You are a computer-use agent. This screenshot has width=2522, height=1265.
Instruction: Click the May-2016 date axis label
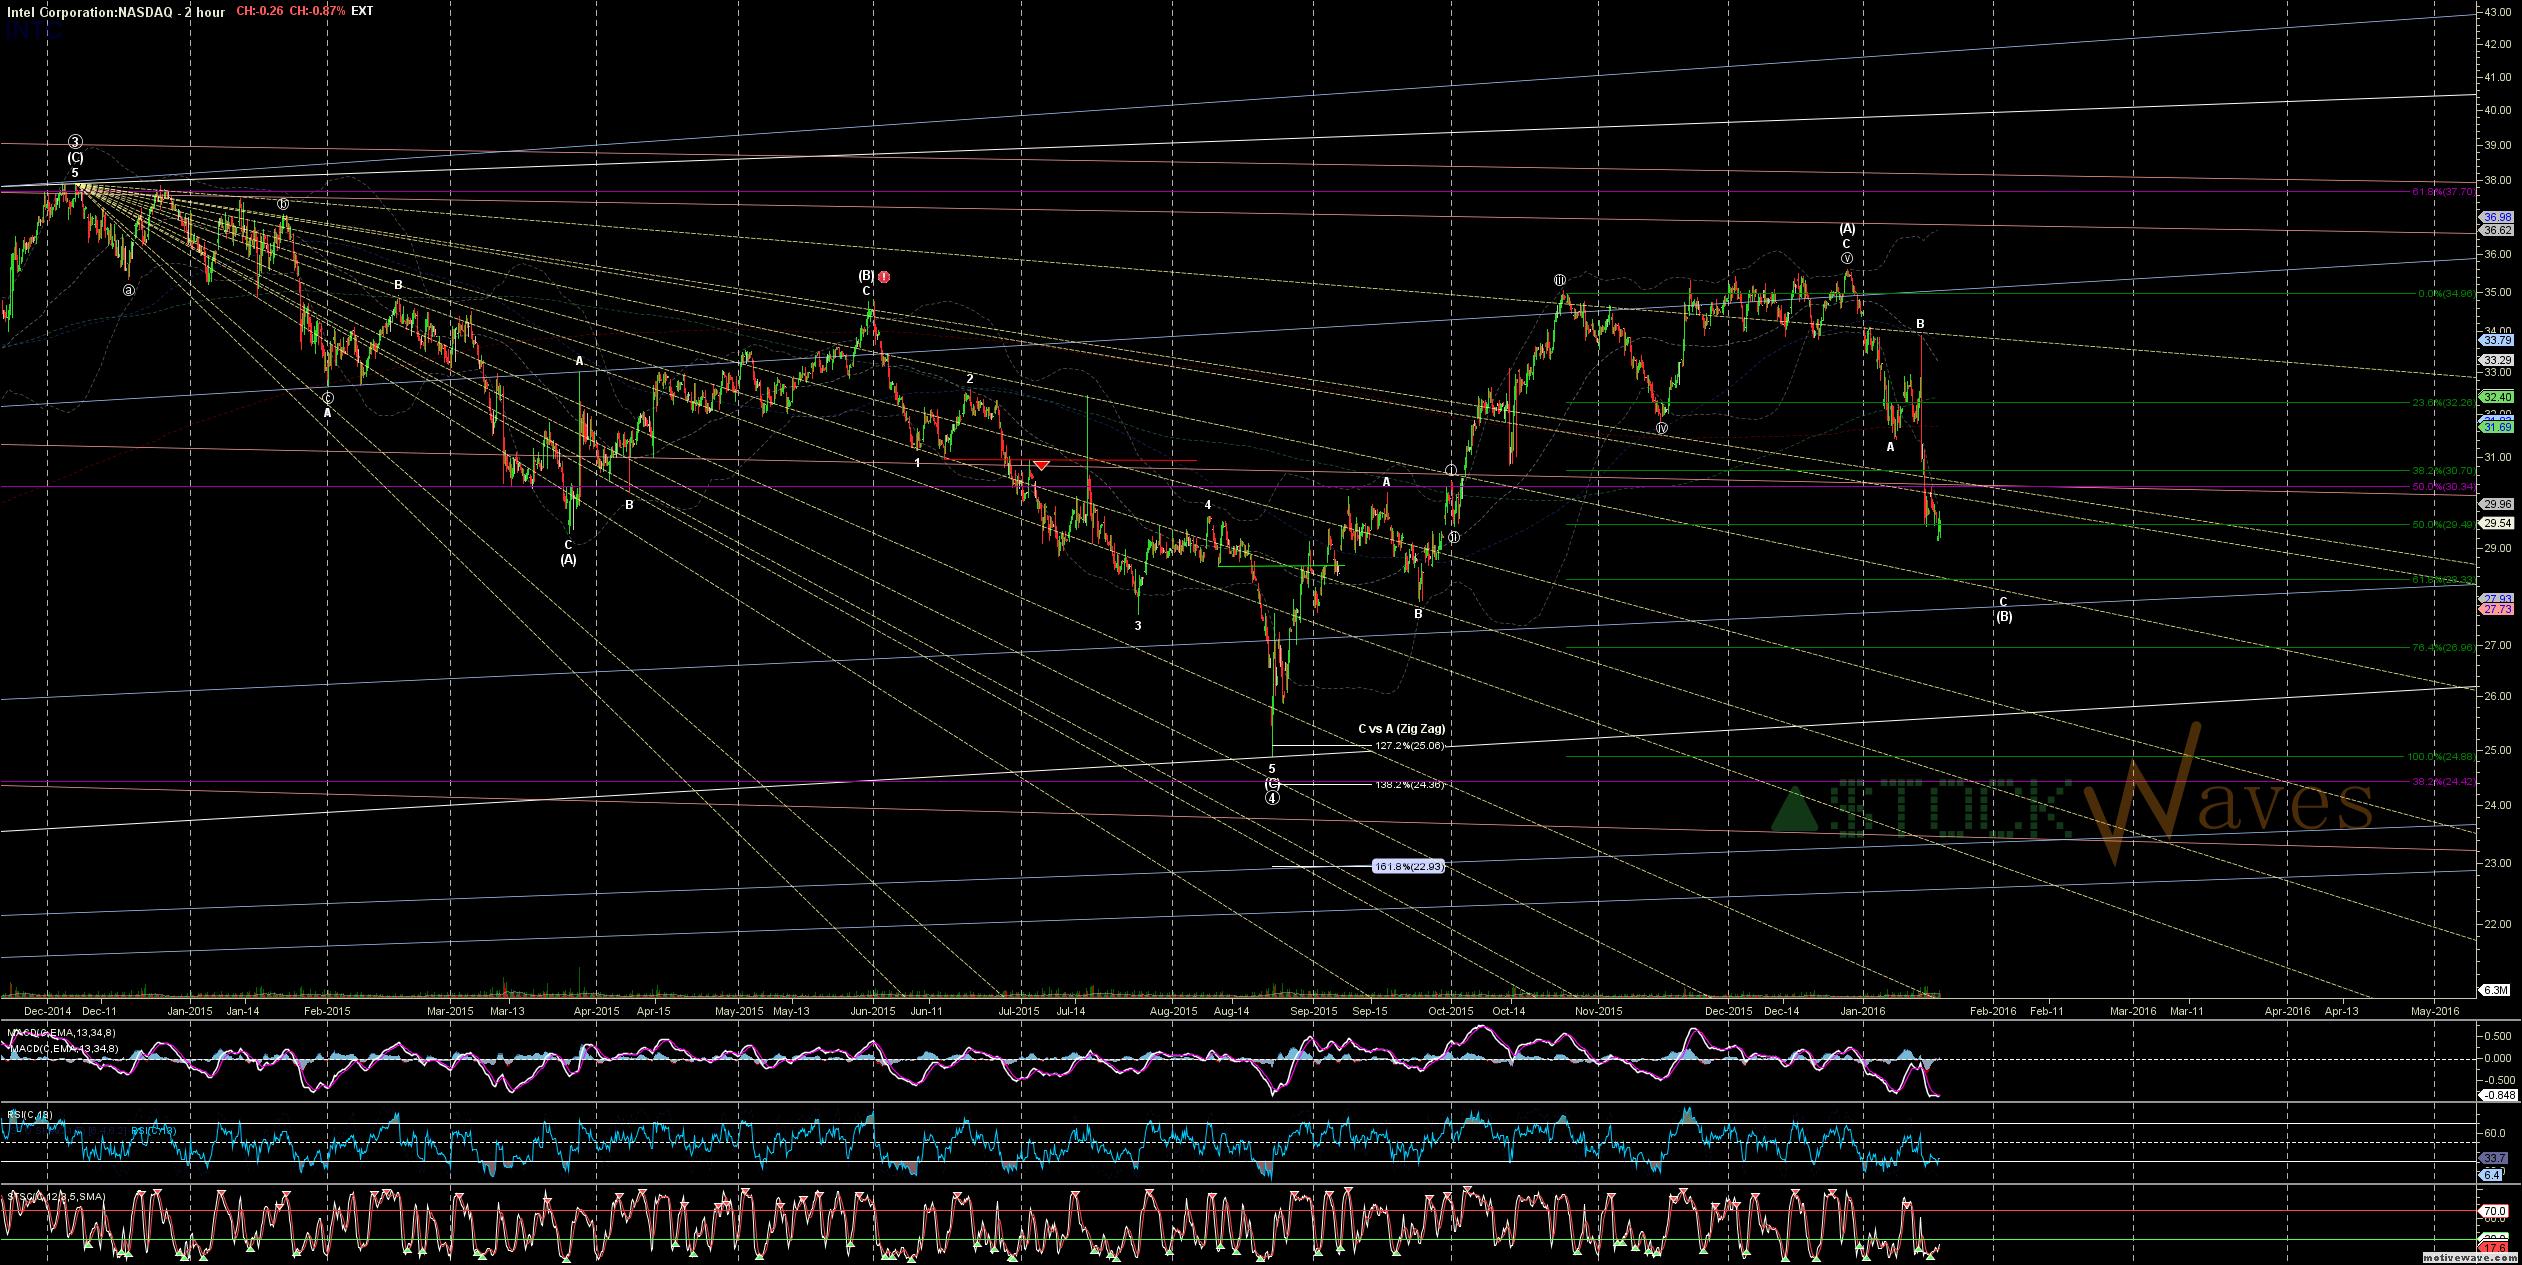tap(2435, 1011)
